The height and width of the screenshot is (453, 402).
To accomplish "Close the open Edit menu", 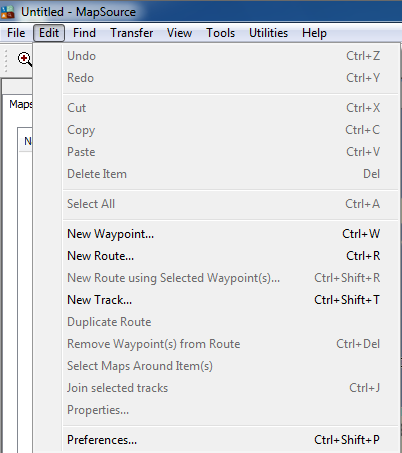I will click(49, 33).
